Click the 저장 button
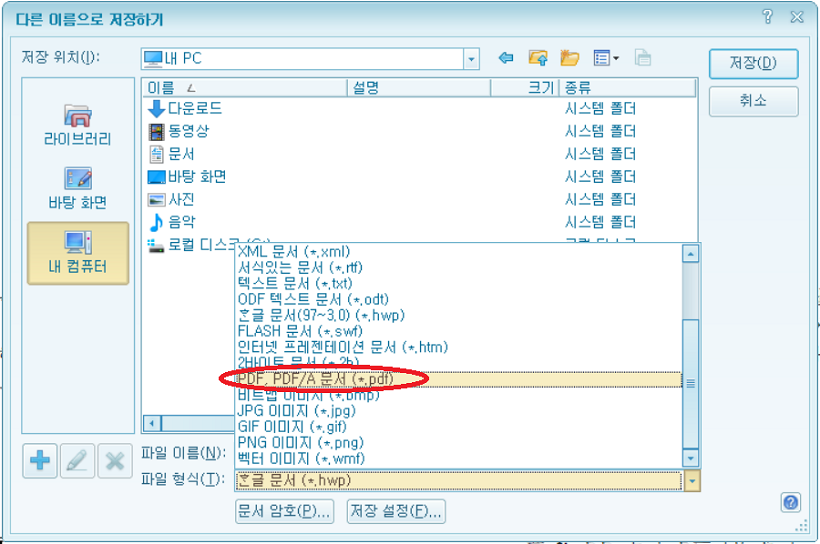The width and height of the screenshot is (820, 544). [753, 63]
